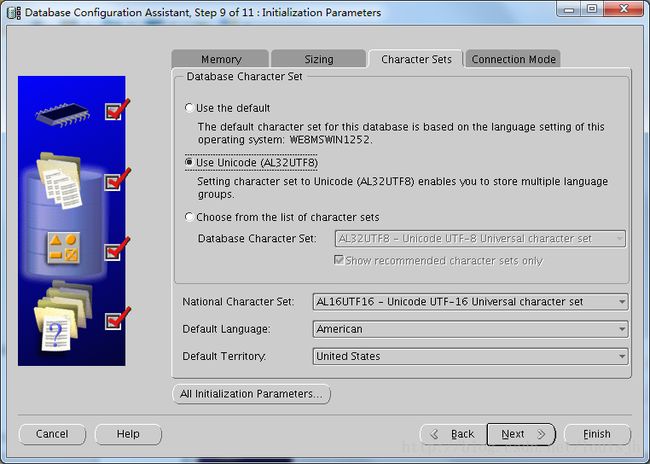650x464 pixels.
Task: Select 'Use Unicode (AL32UTF8)' radio button
Action: (189, 162)
